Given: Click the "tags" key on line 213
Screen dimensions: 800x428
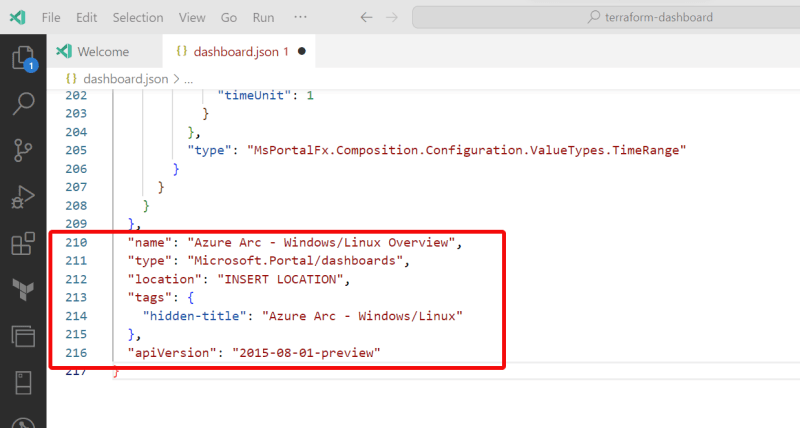Looking at the screenshot, I should 149,297.
